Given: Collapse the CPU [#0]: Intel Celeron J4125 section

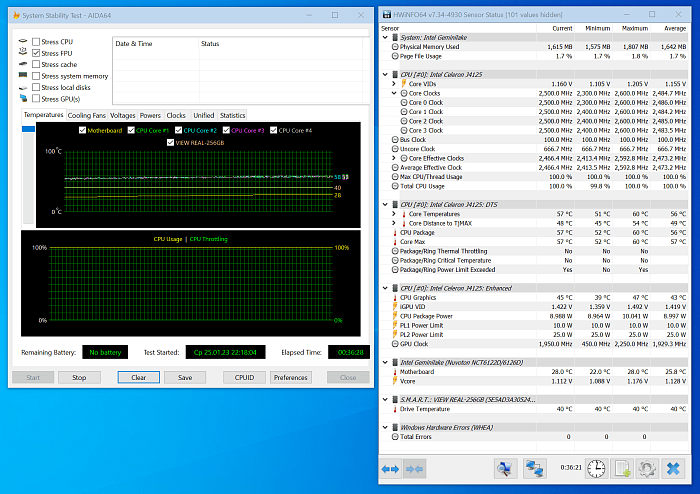Looking at the screenshot, I should [x=385, y=75].
